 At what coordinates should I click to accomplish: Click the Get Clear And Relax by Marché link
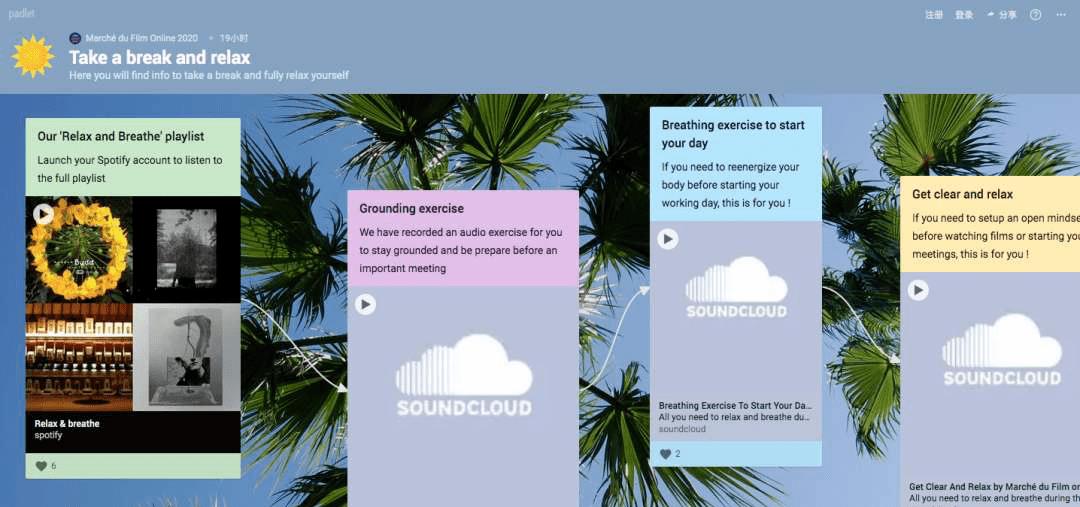point(994,486)
